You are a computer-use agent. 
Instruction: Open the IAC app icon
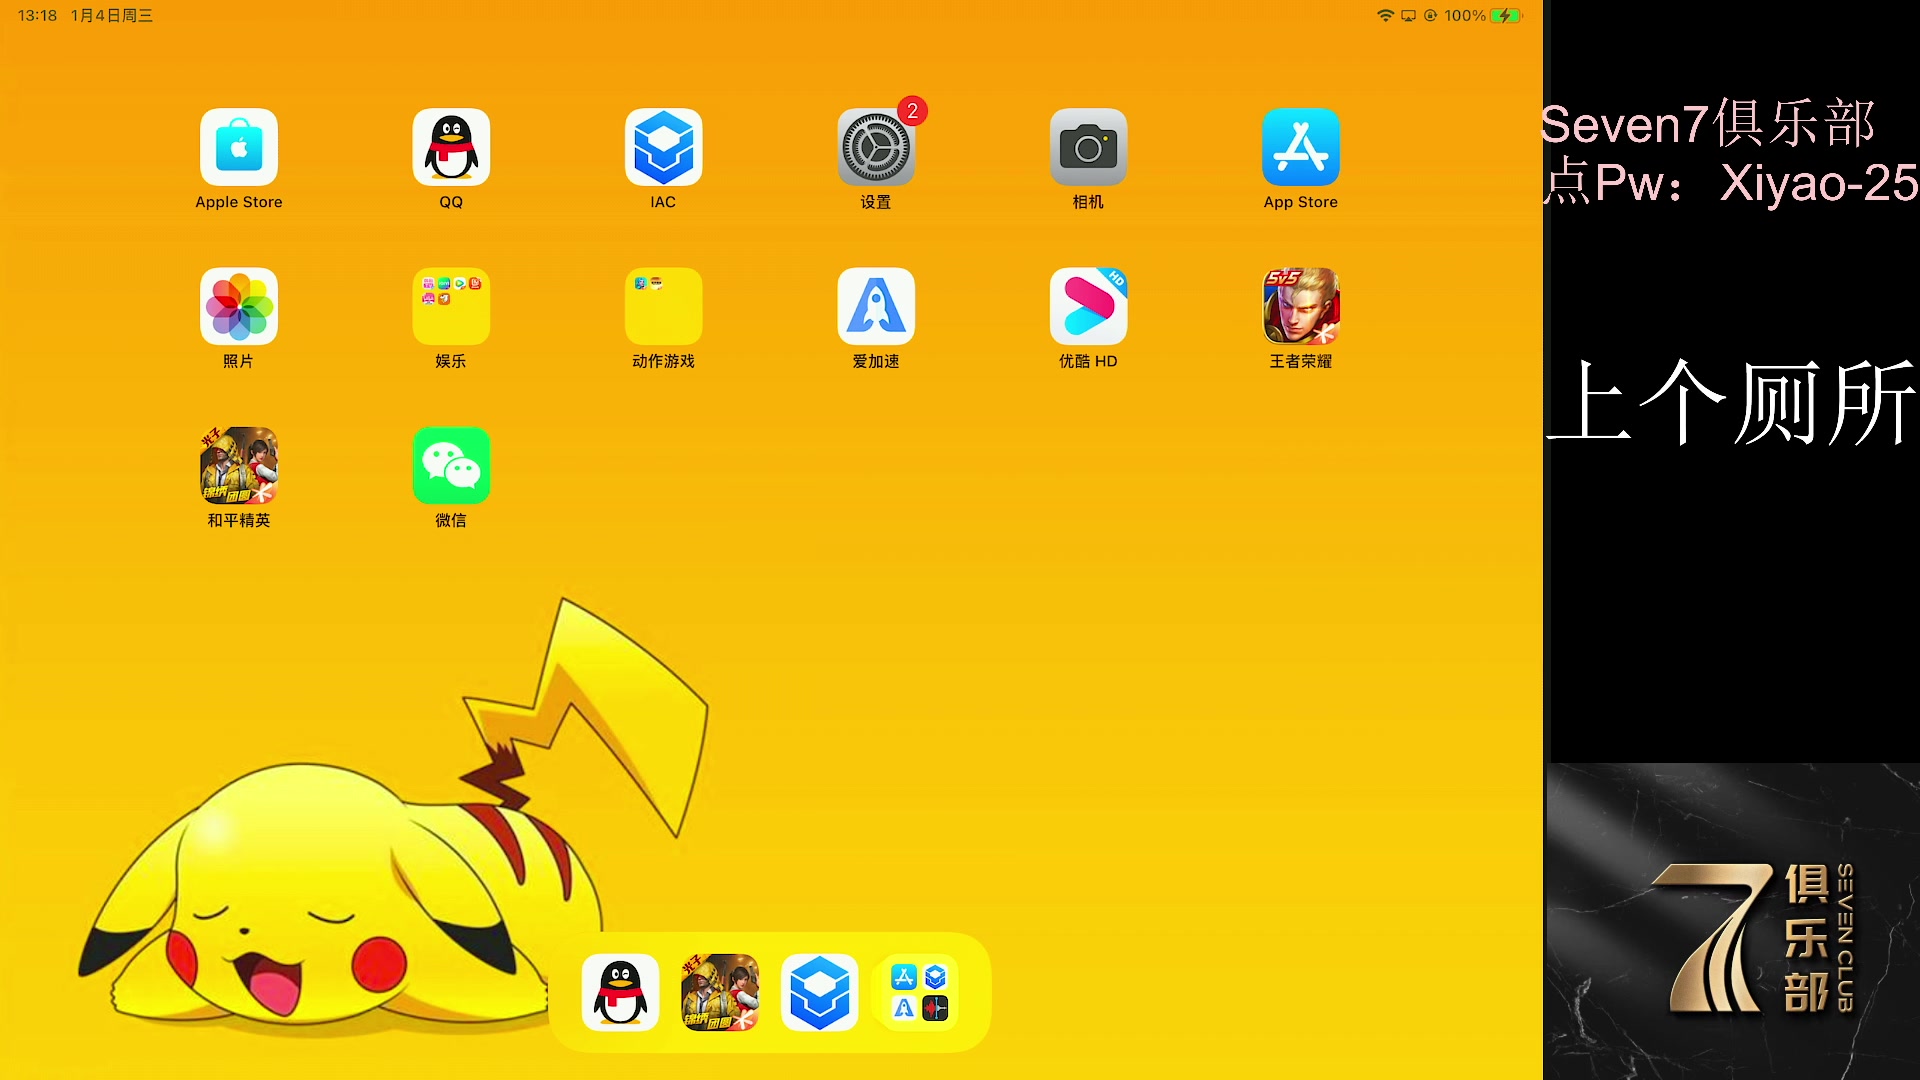[x=663, y=147]
